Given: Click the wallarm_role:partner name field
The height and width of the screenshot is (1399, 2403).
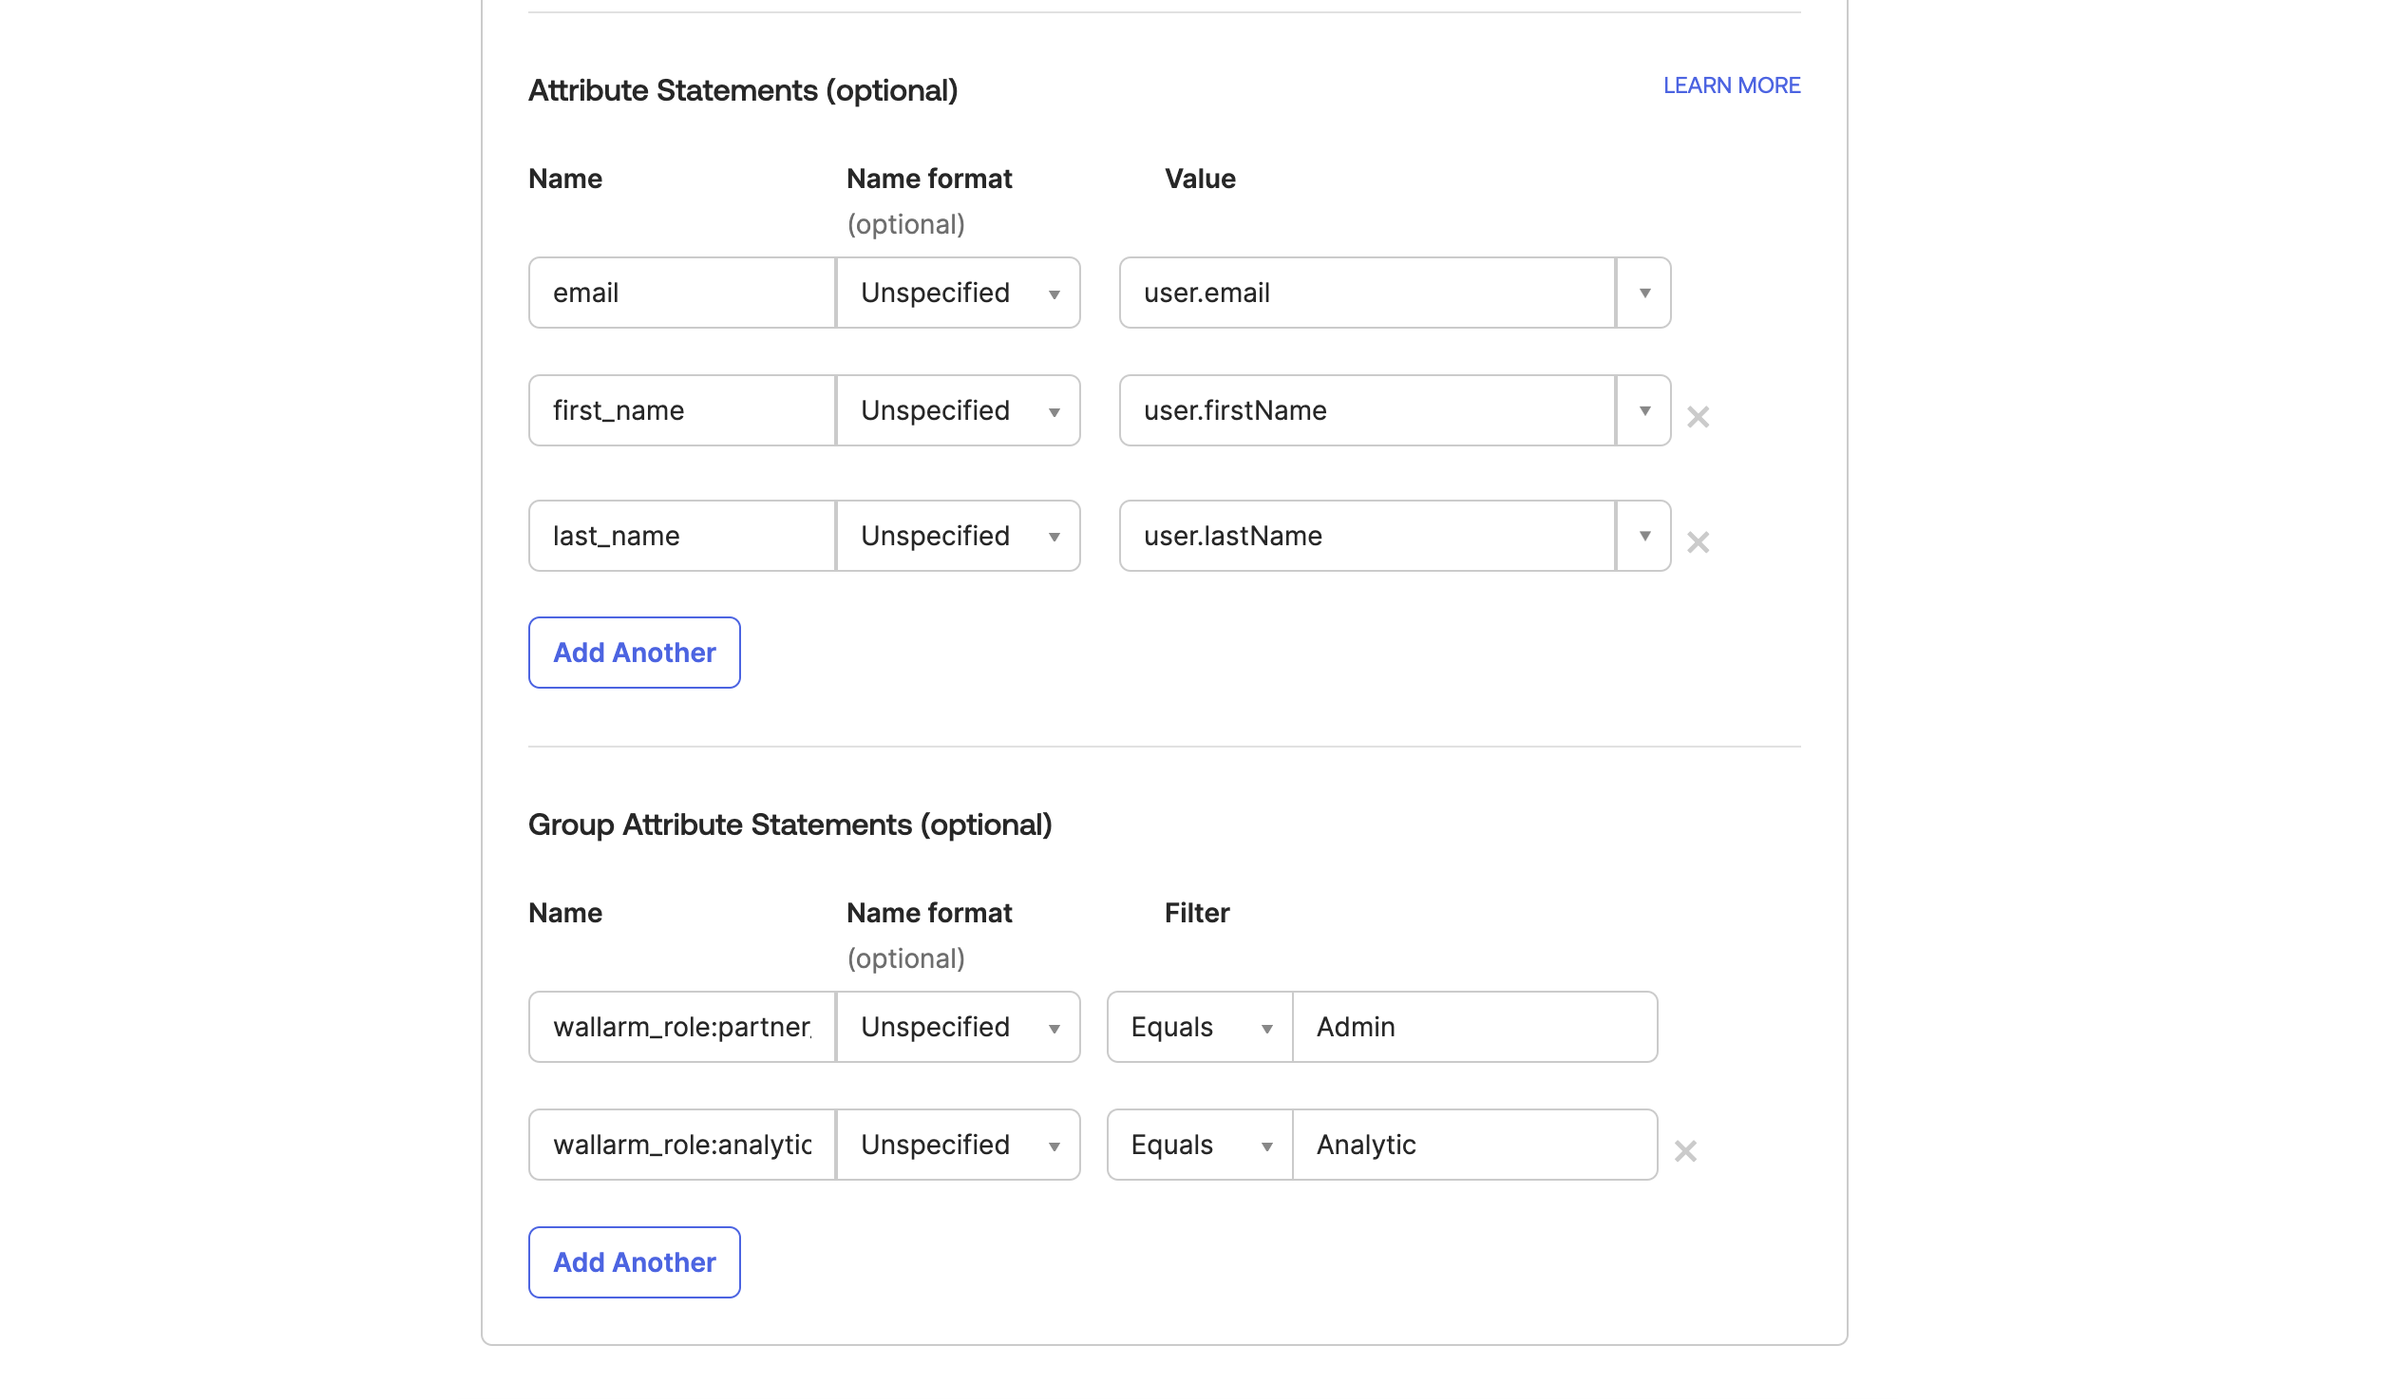Looking at the screenshot, I should pyautogui.click(x=680, y=1027).
